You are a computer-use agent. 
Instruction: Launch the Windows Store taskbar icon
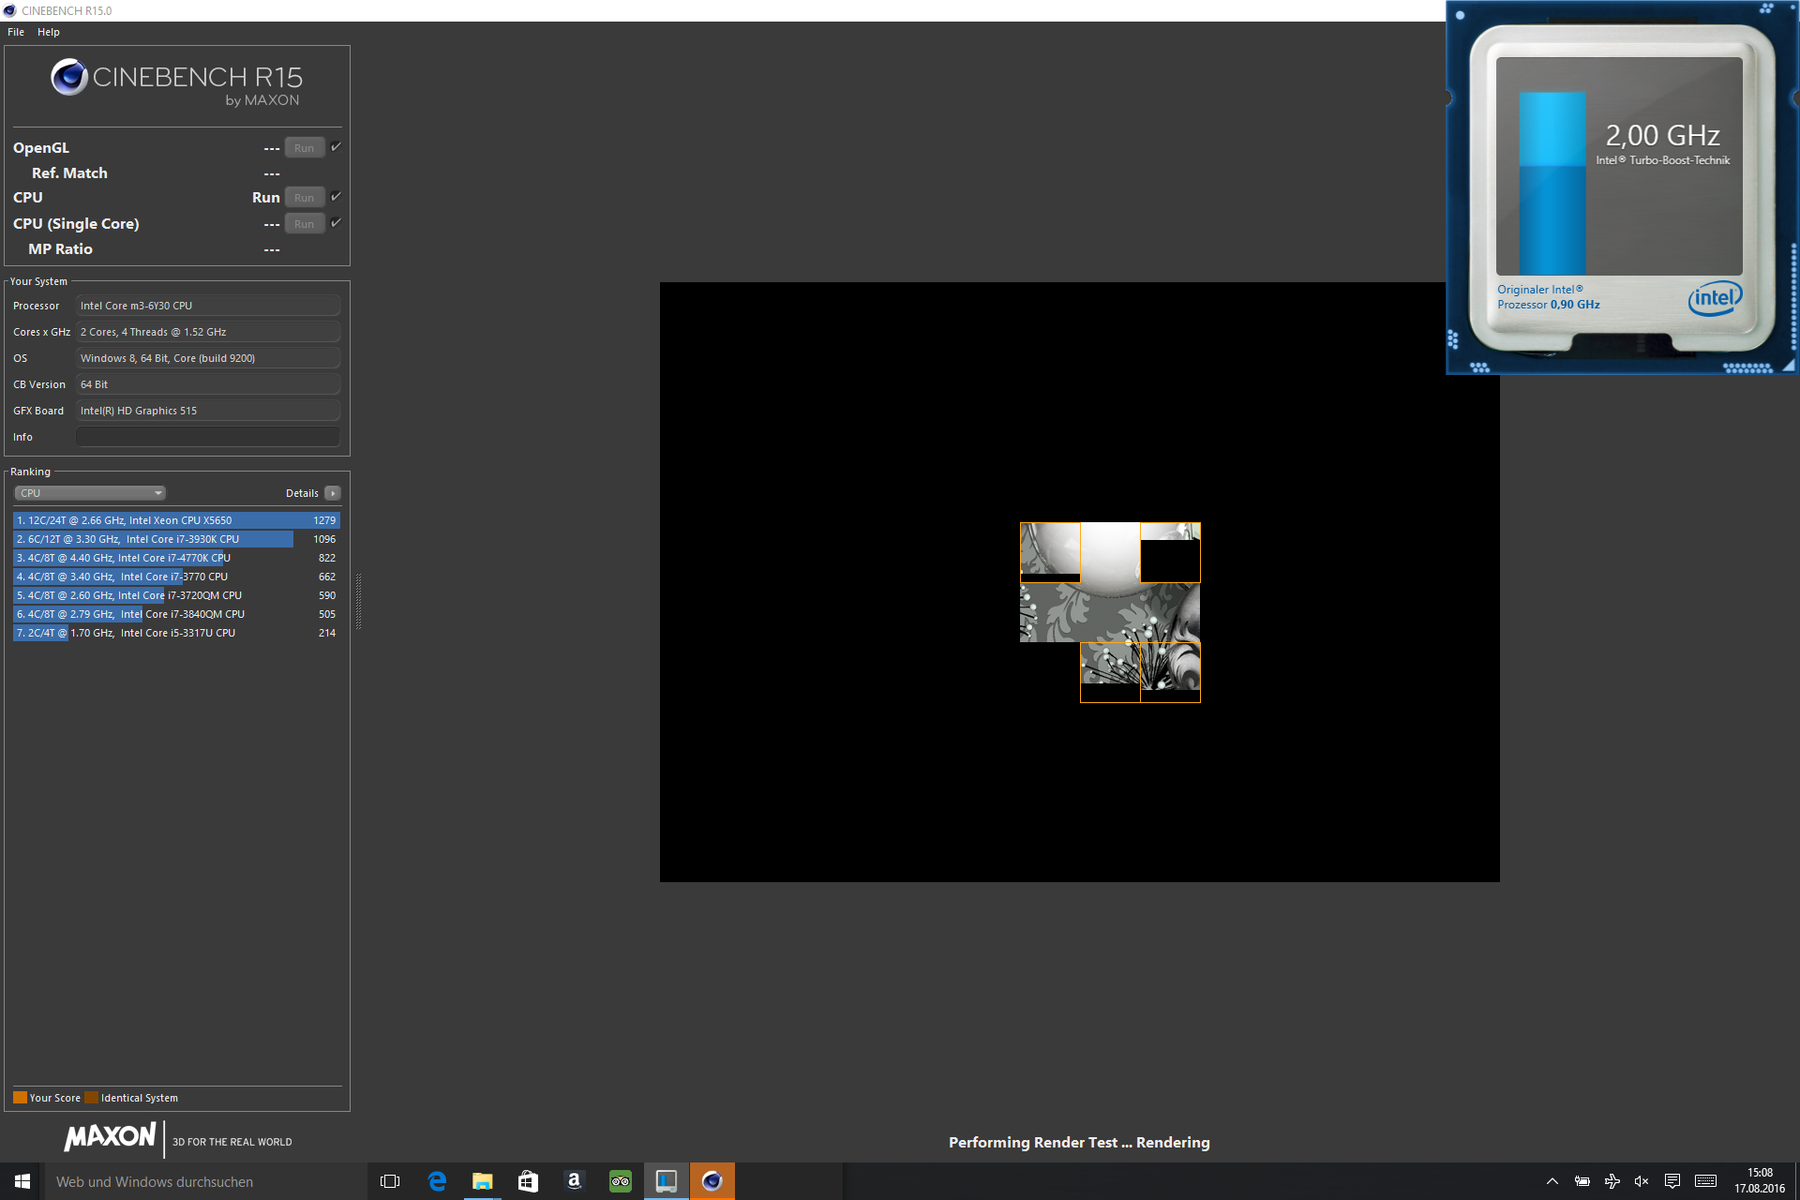click(528, 1181)
